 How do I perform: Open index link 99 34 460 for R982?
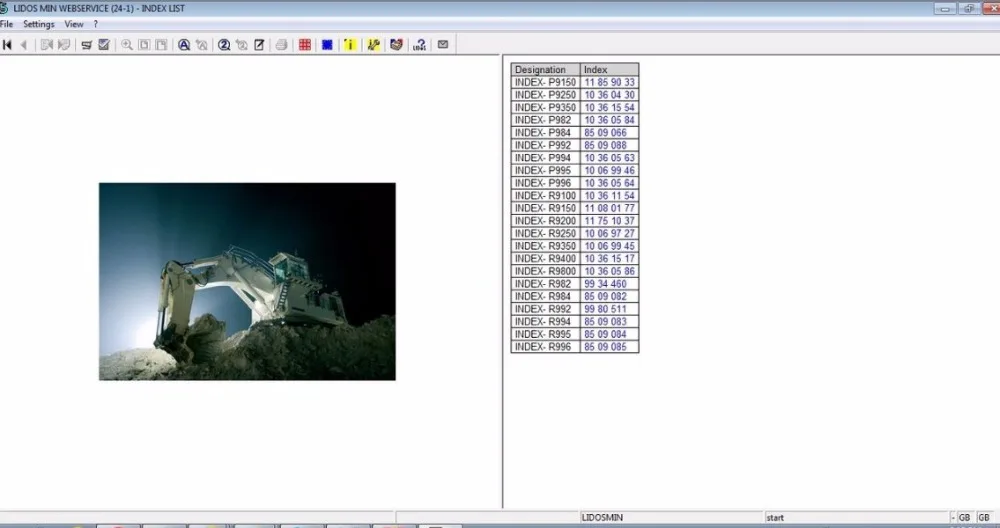tap(605, 284)
